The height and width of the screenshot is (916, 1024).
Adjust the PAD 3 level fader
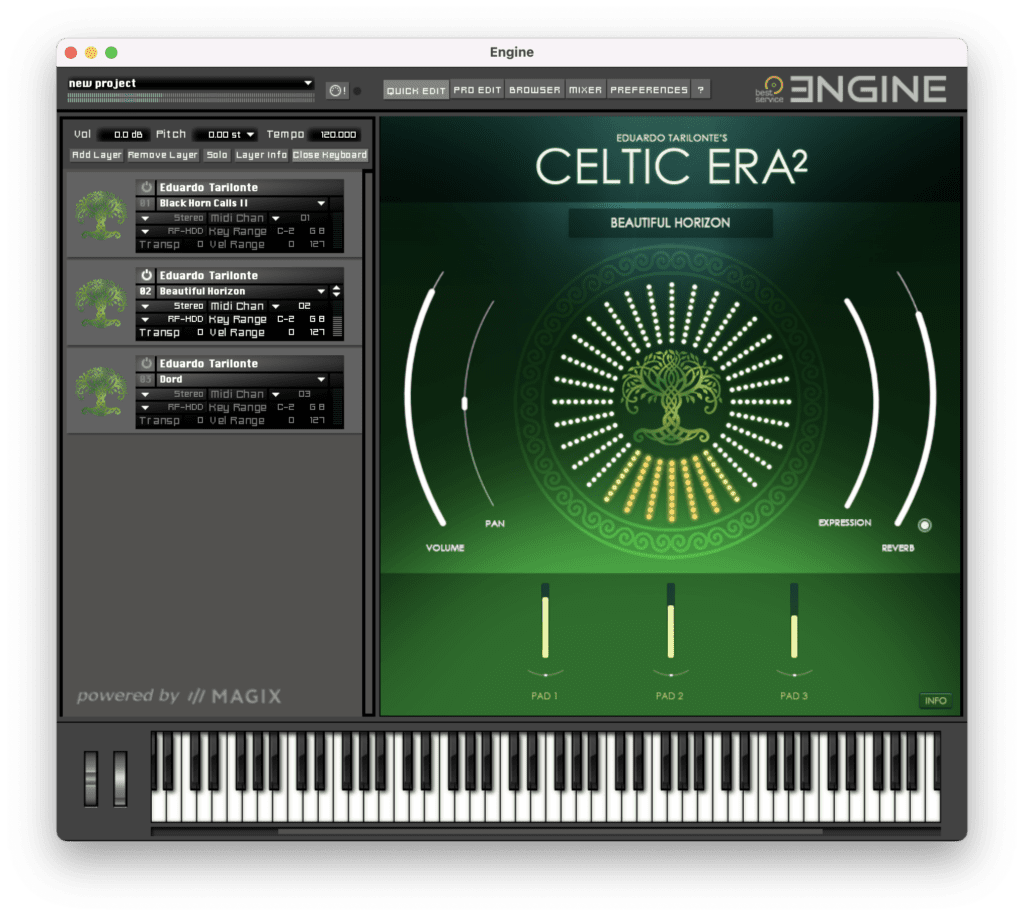(794, 621)
